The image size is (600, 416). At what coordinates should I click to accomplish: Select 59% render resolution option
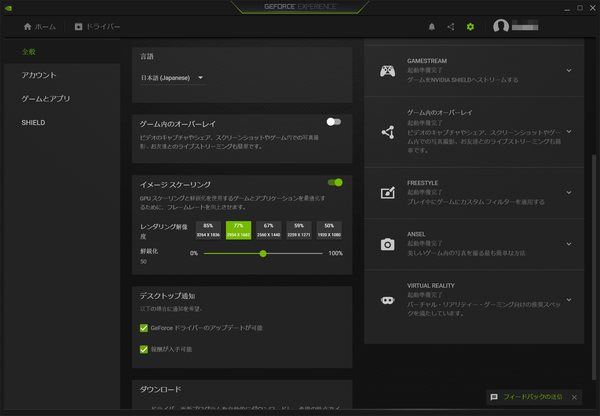pos(299,230)
